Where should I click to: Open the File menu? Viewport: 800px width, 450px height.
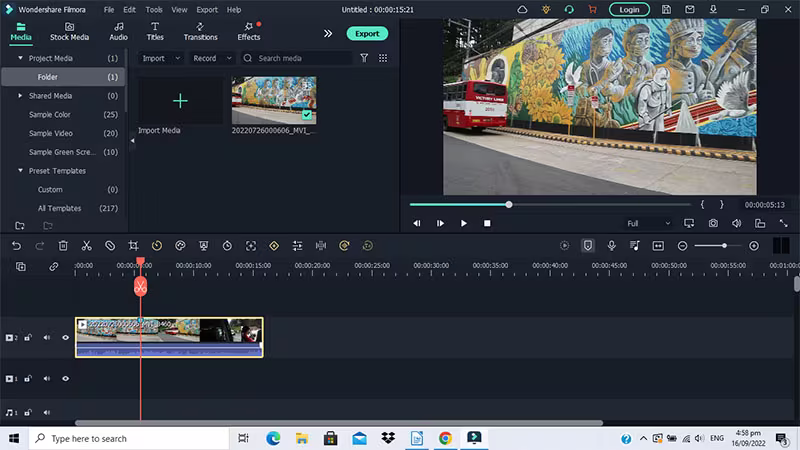[x=109, y=10]
